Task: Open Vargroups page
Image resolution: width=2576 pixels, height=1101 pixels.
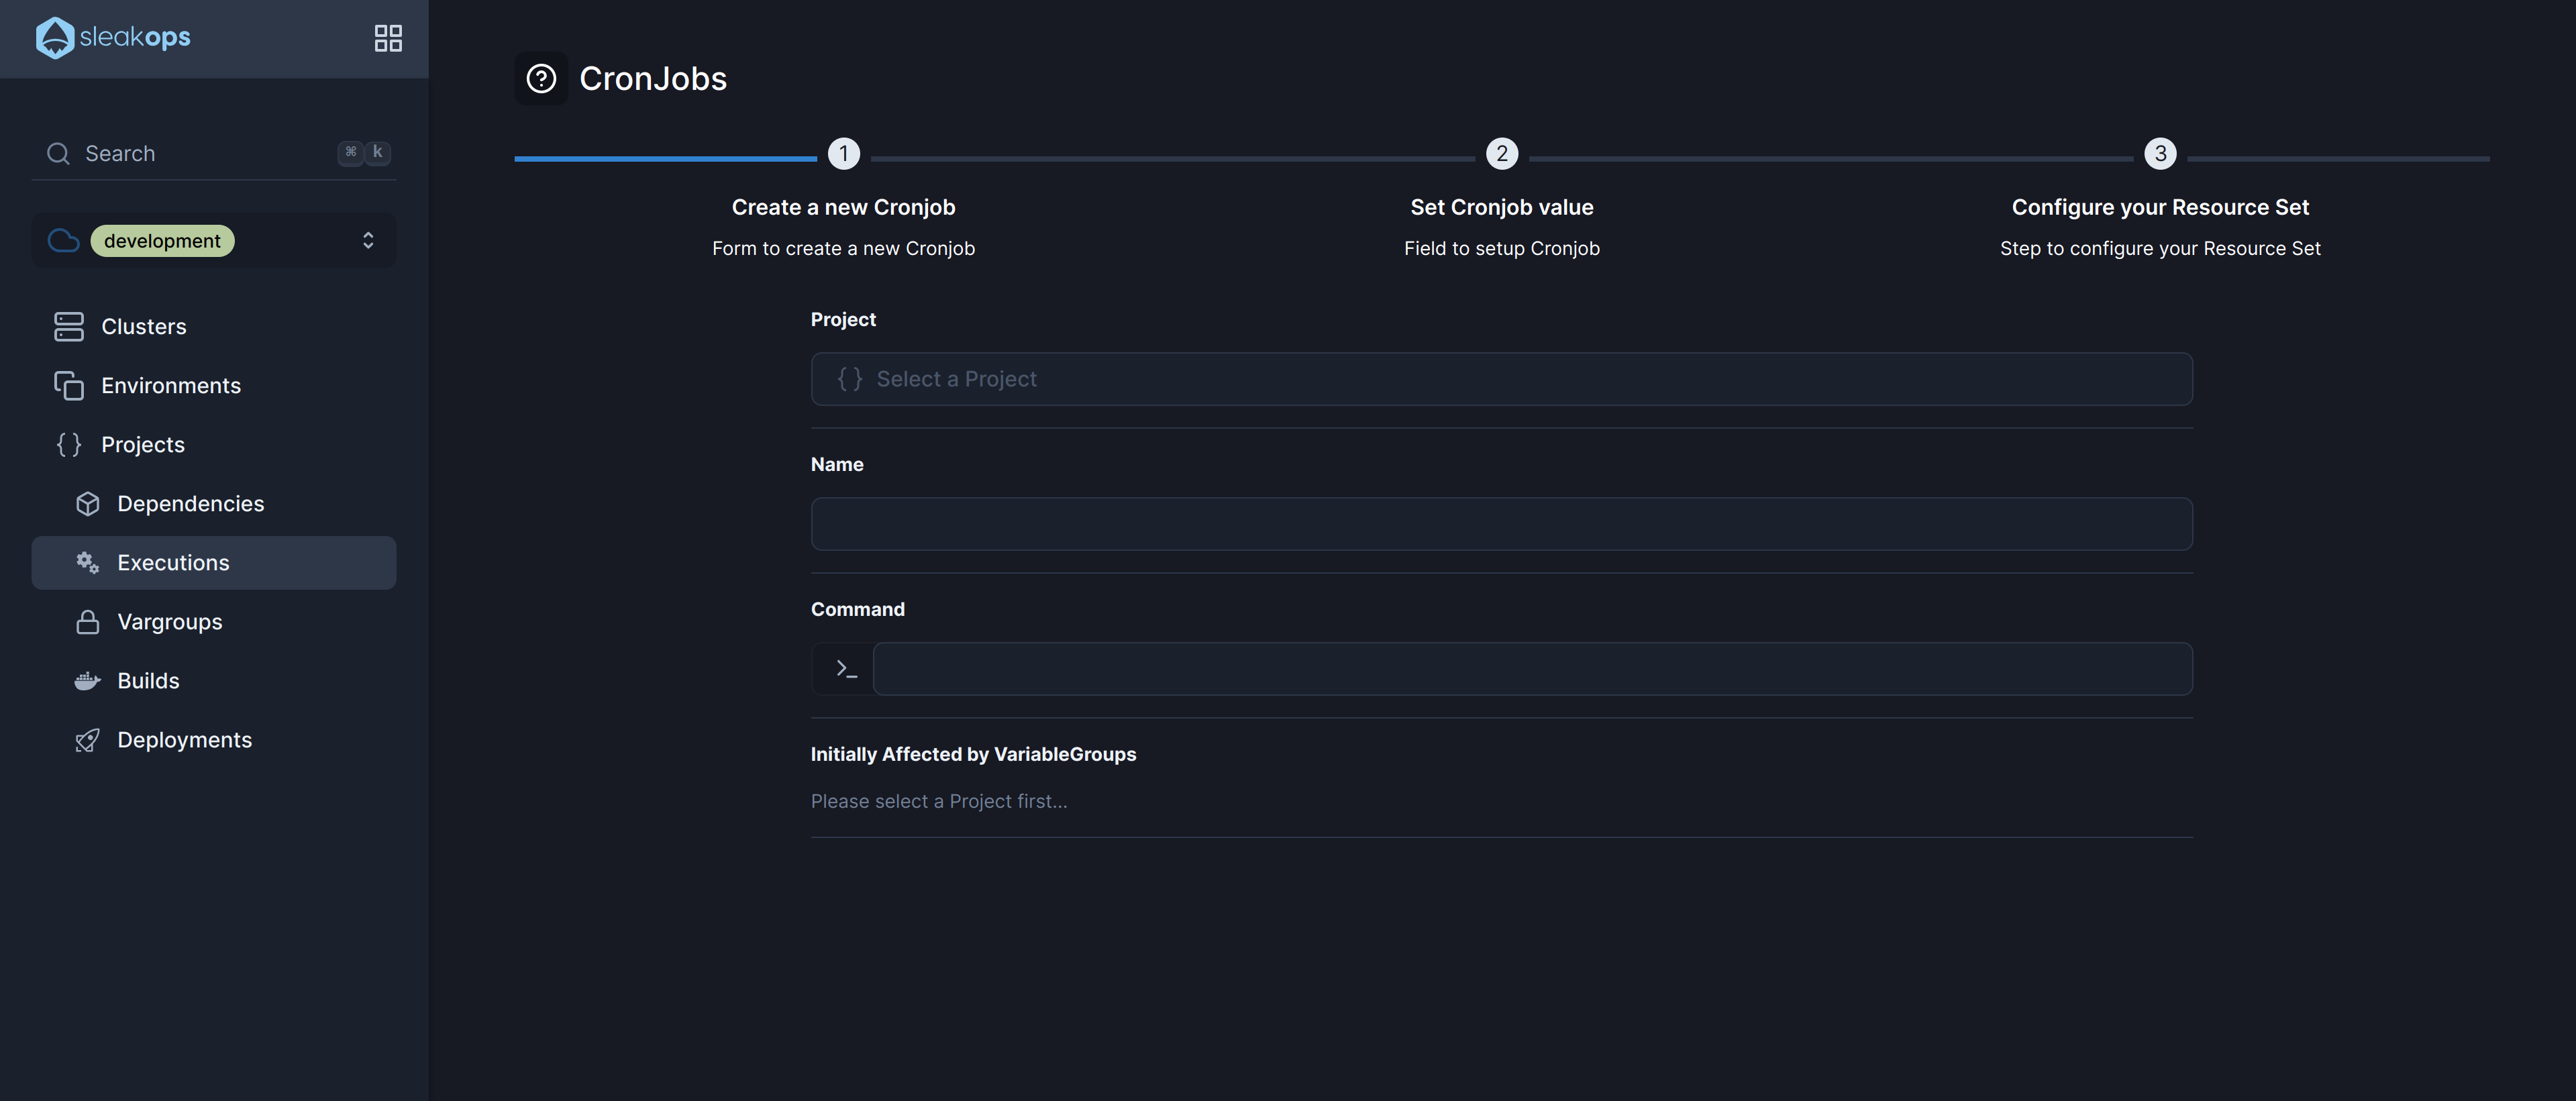Action: pyautogui.click(x=214, y=622)
